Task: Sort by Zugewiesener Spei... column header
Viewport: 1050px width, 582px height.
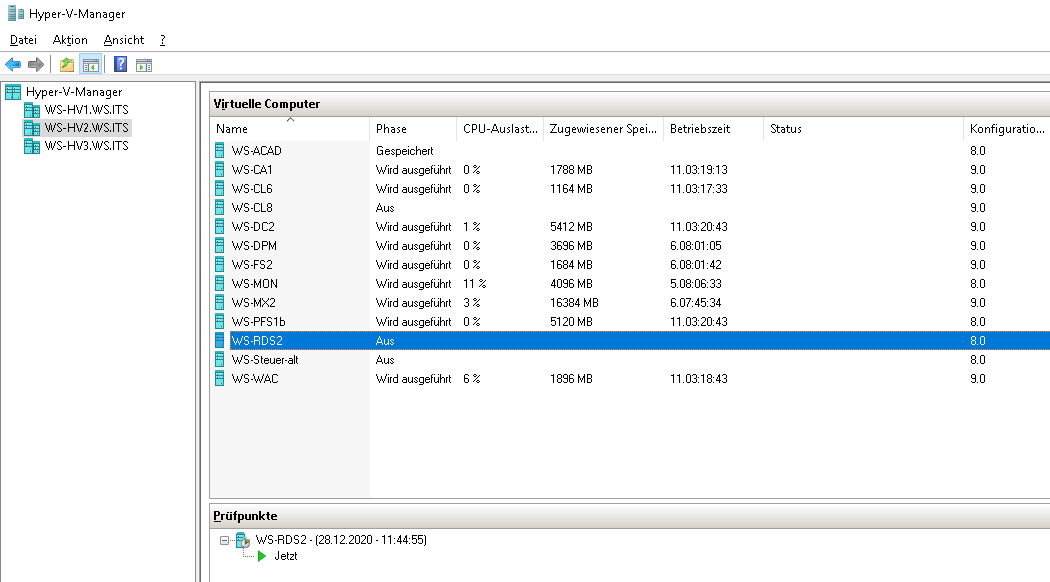Action: coord(603,129)
